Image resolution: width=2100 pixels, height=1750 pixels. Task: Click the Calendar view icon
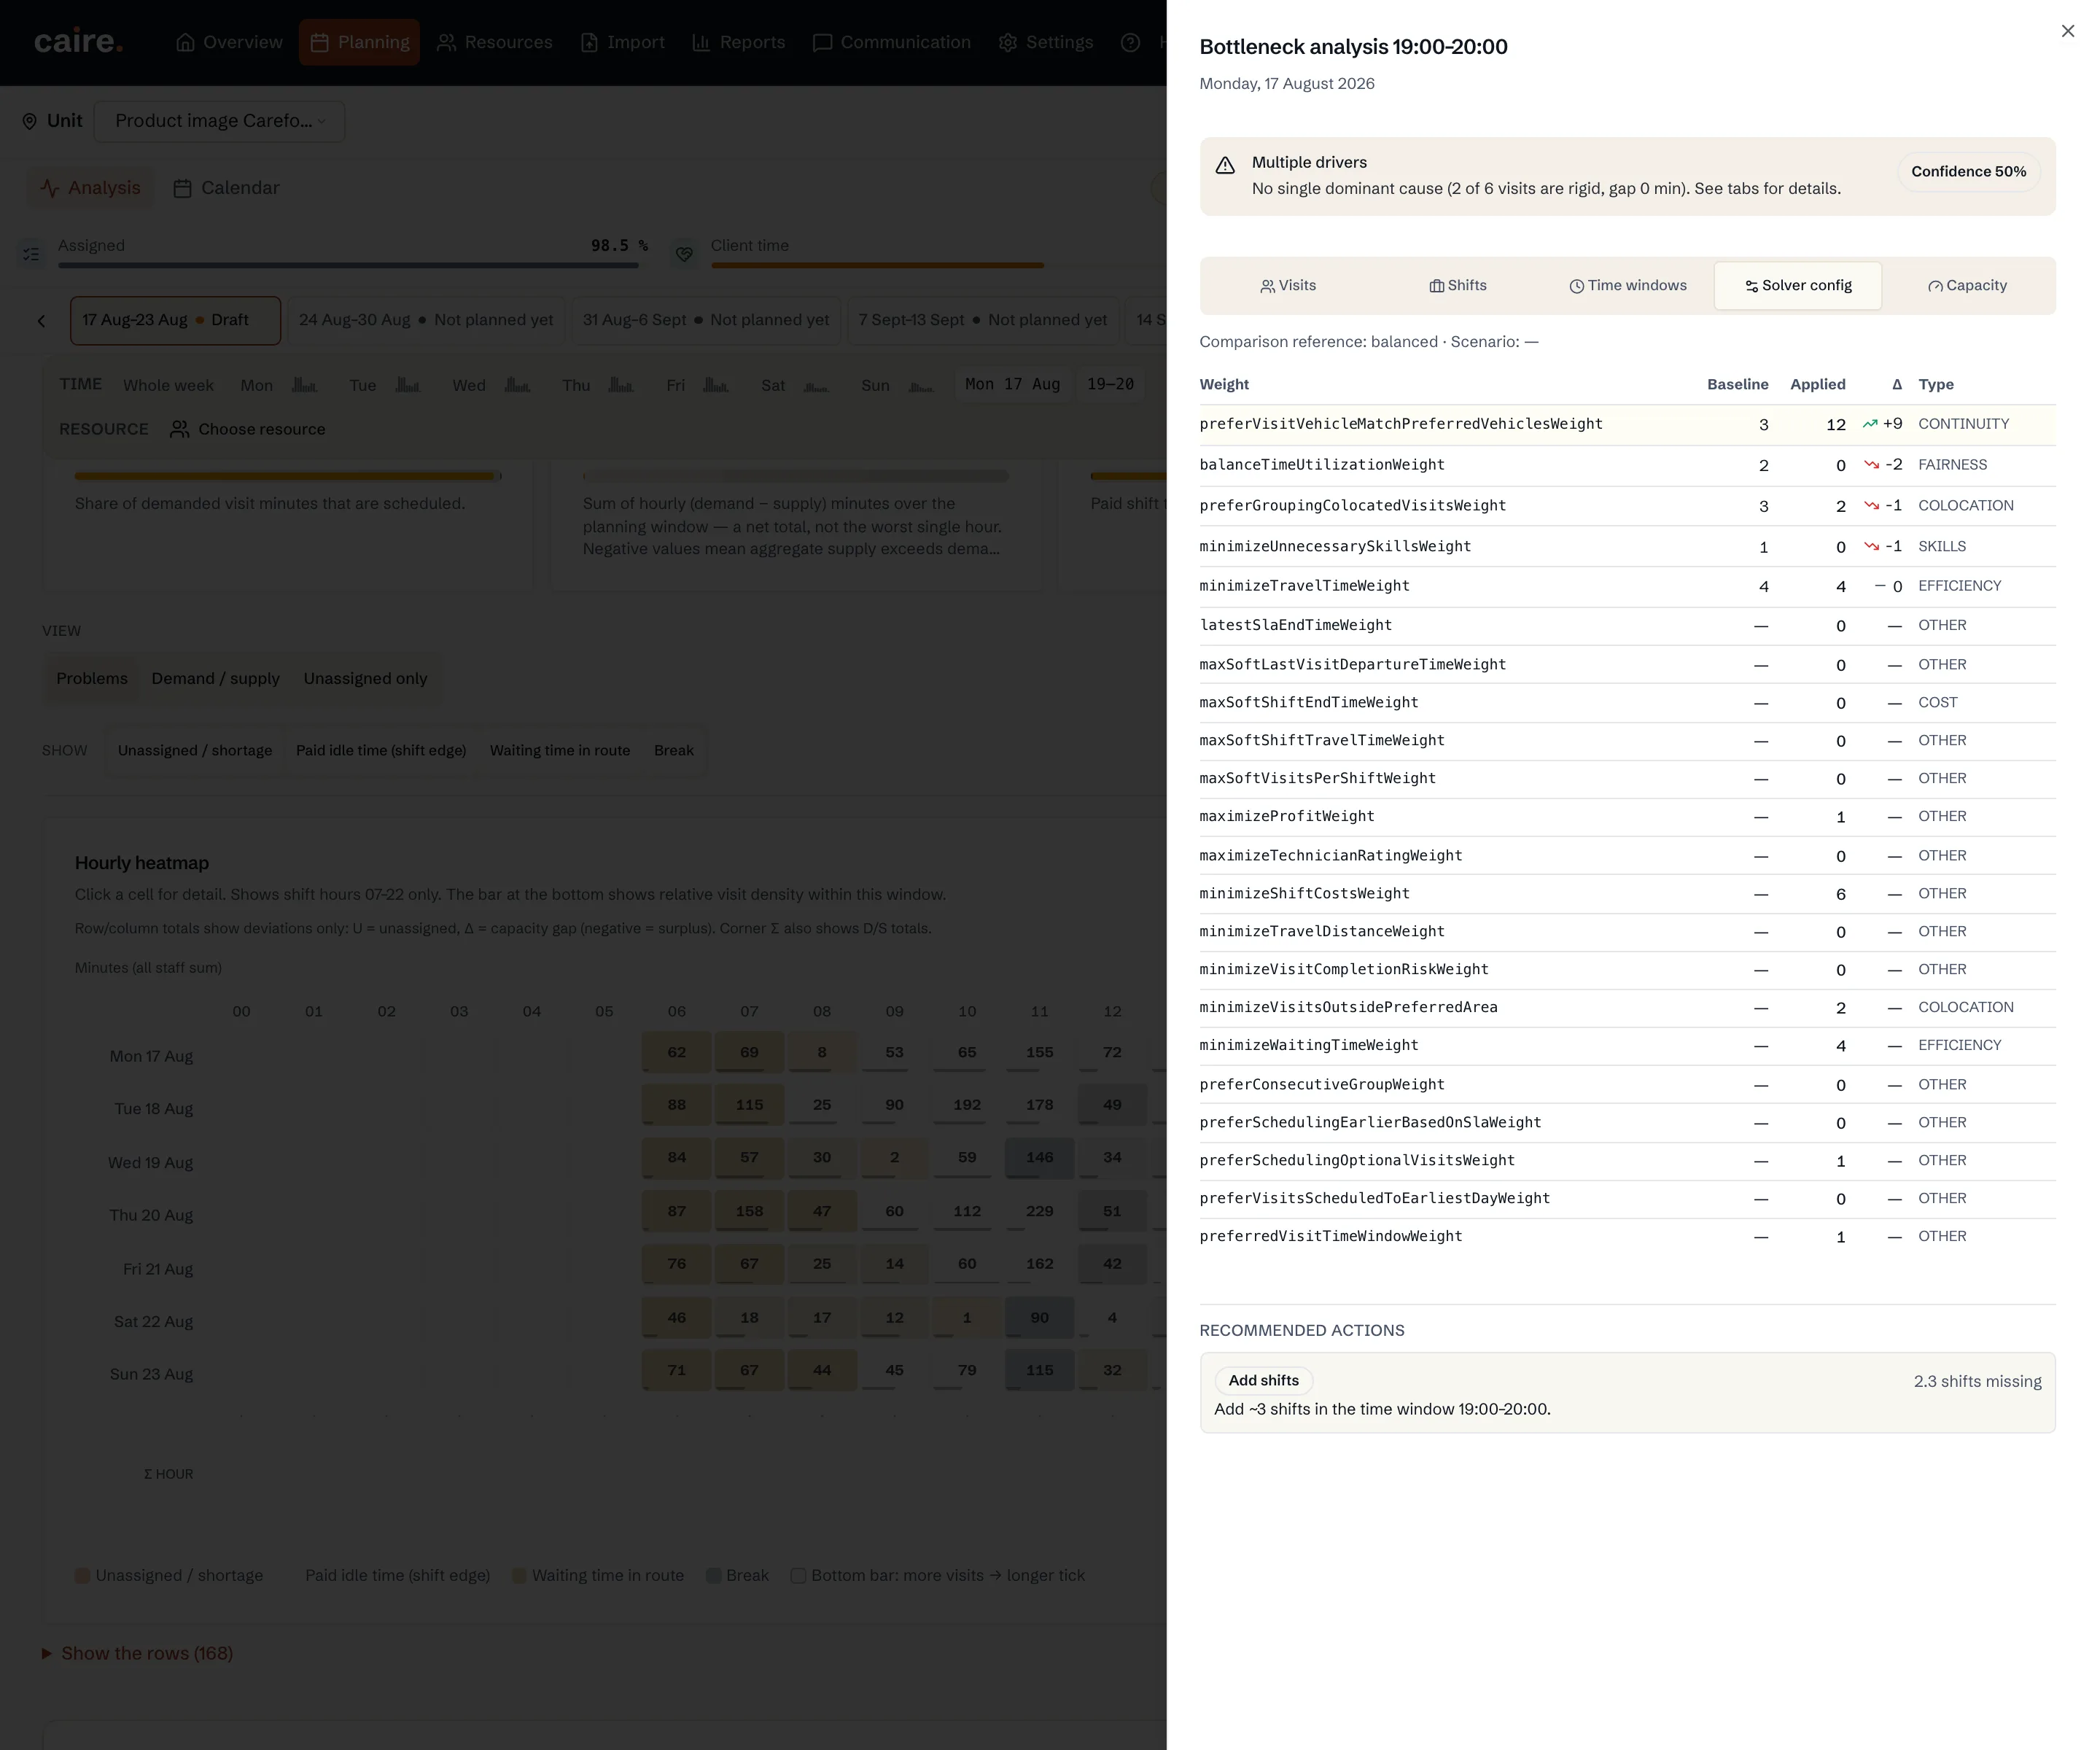182,188
